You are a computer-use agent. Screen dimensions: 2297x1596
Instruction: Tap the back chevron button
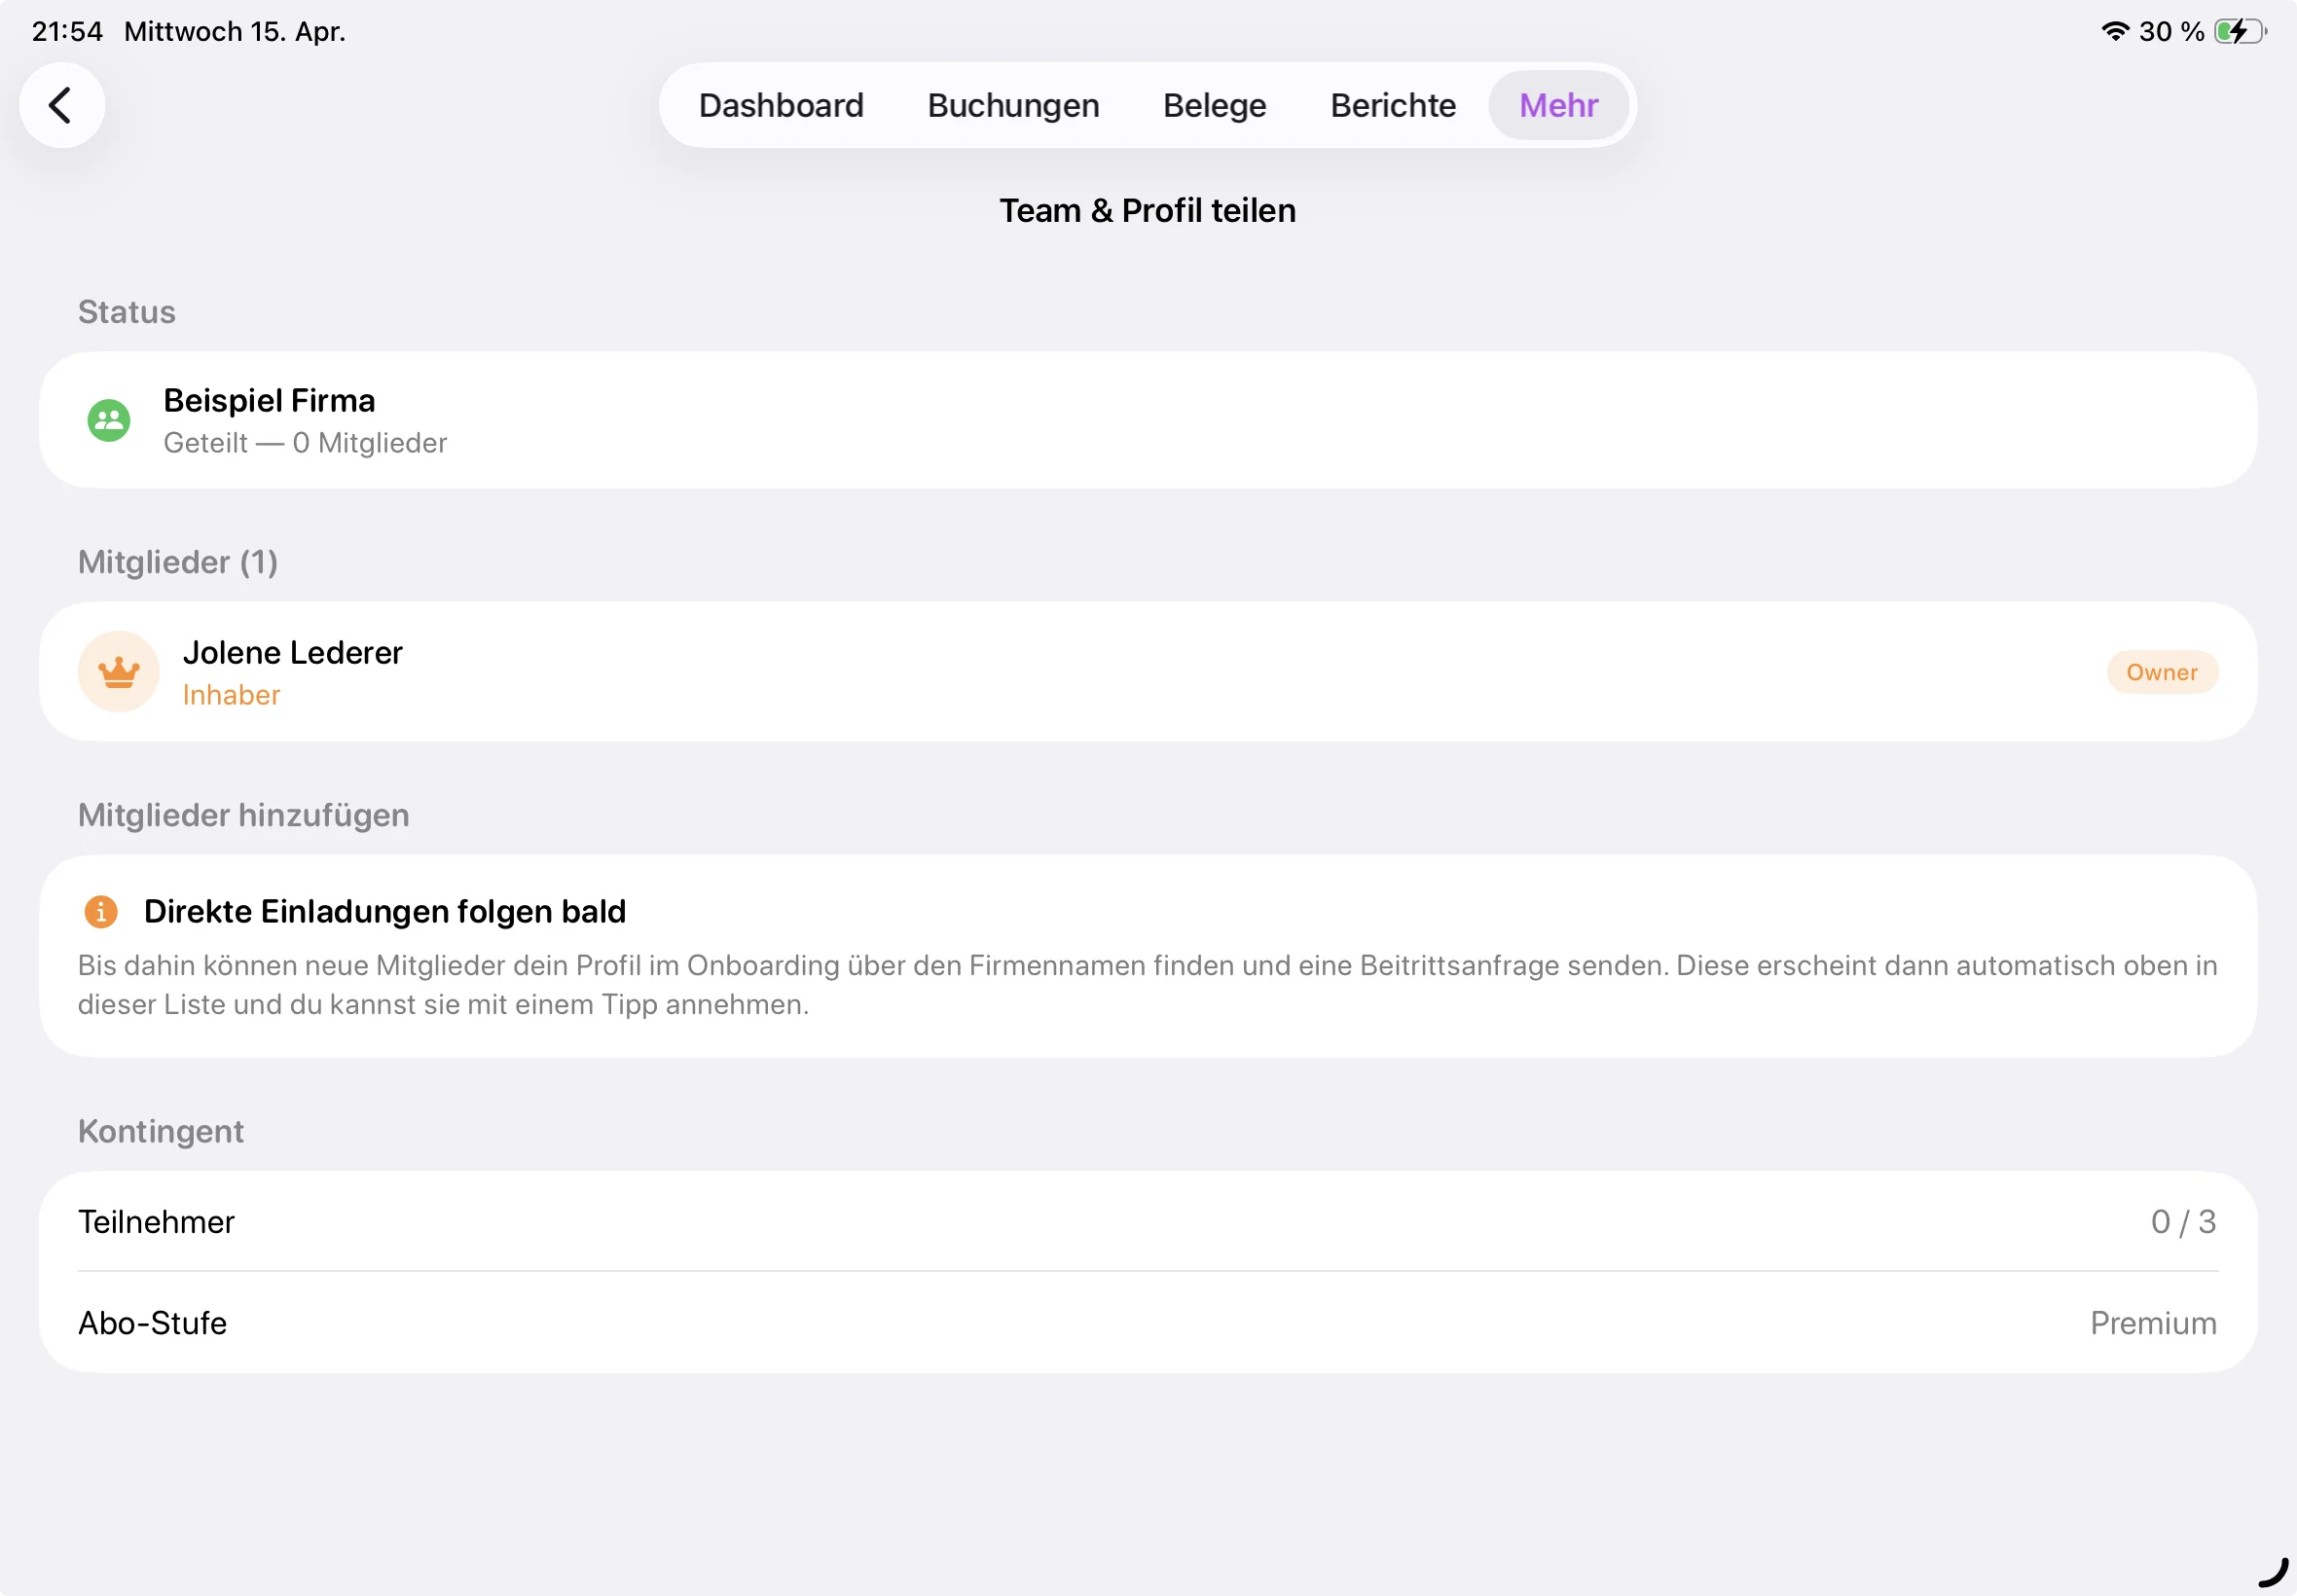click(62, 105)
